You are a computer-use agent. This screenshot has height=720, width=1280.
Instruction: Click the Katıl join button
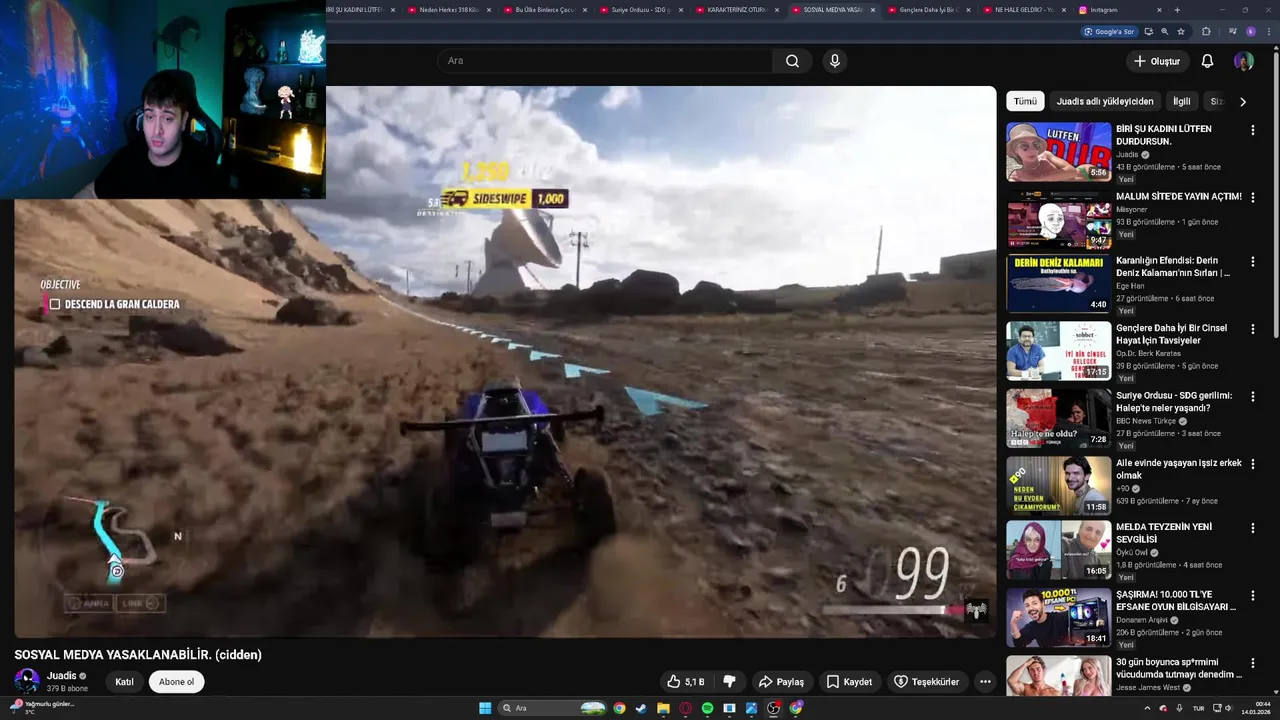point(124,682)
